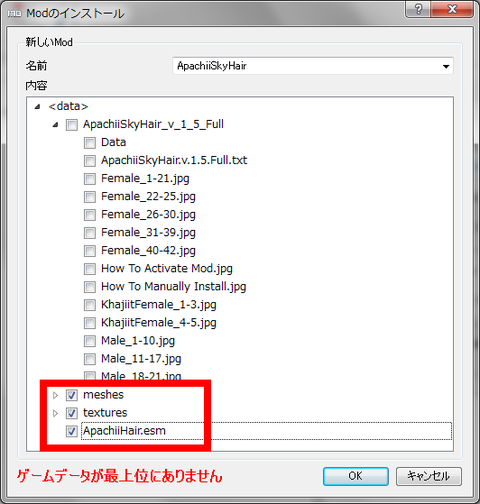The height and width of the screenshot is (504, 480).
Task: Select the ApachiiHair.esm file name
Action: pyautogui.click(x=124, y=431)
